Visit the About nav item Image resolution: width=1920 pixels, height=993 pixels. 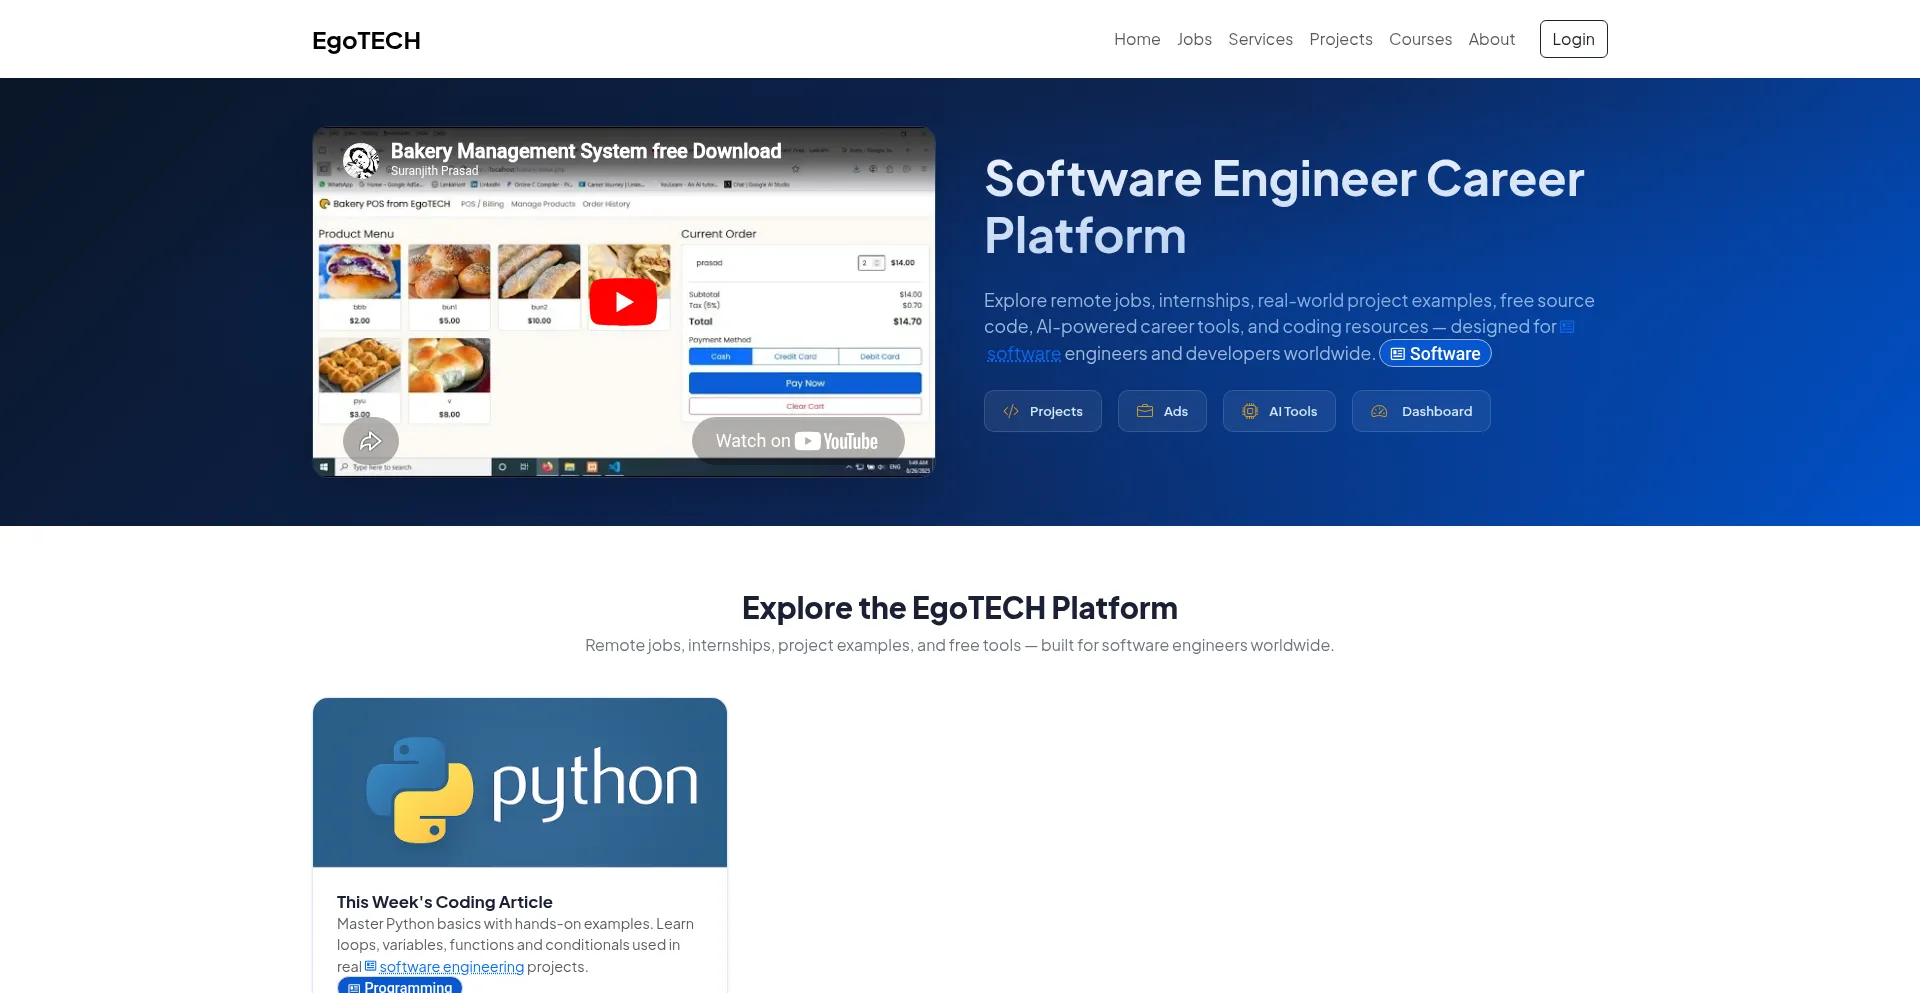(1491, 39)
